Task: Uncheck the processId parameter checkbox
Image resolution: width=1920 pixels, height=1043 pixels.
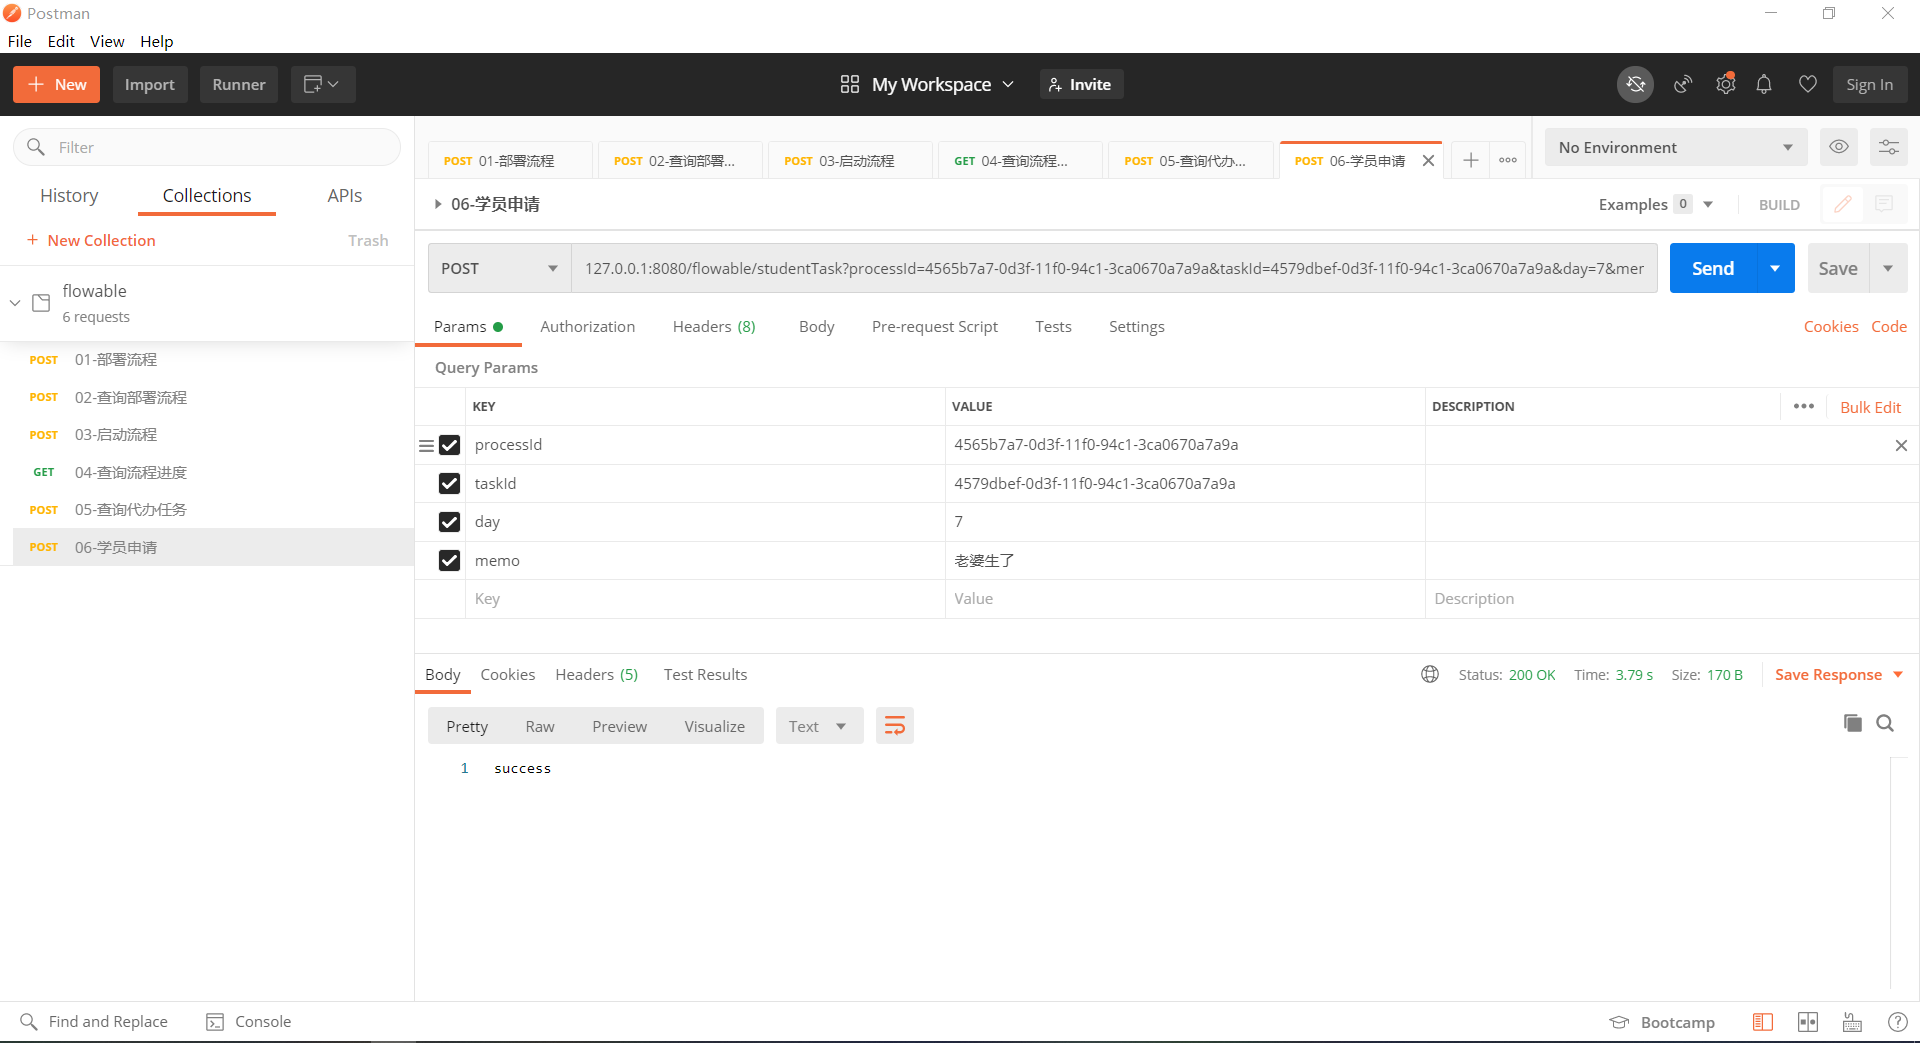Action: pos(449,445)
